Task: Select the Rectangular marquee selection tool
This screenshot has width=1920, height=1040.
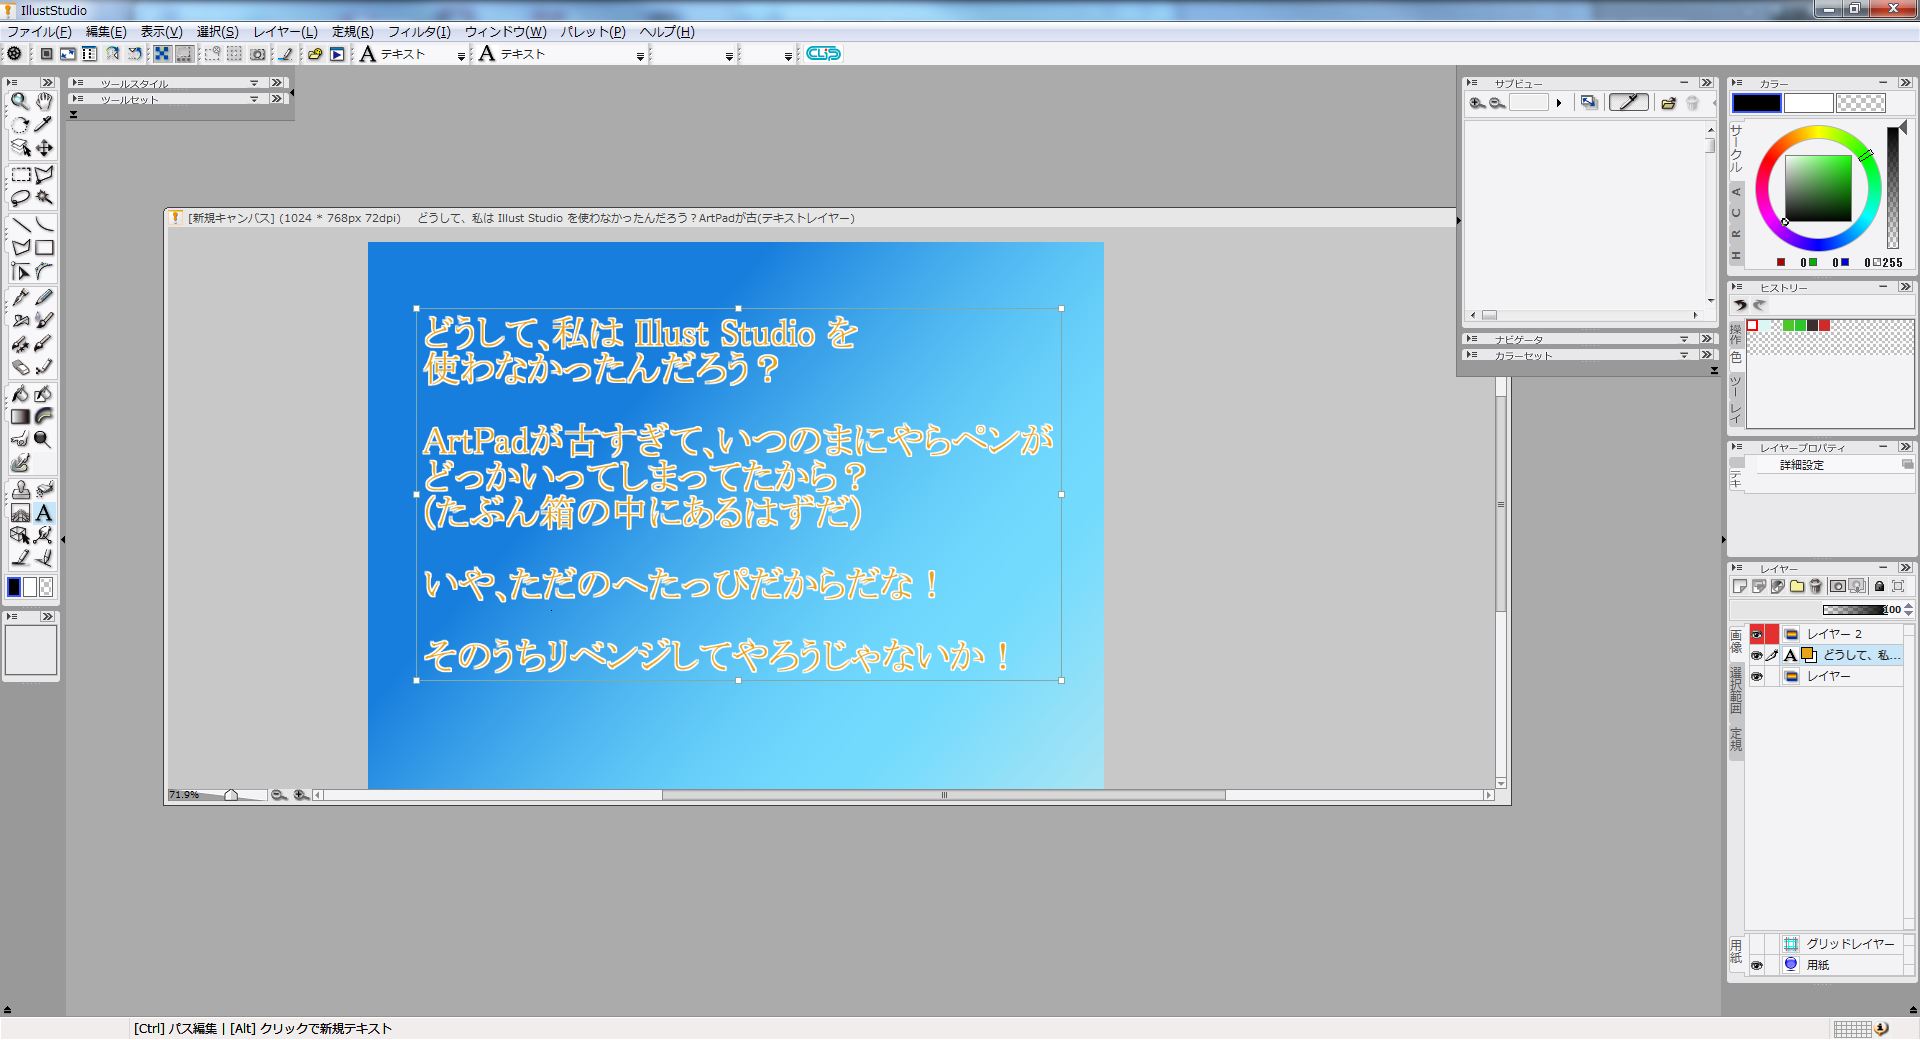Action: tap(19, 175)
